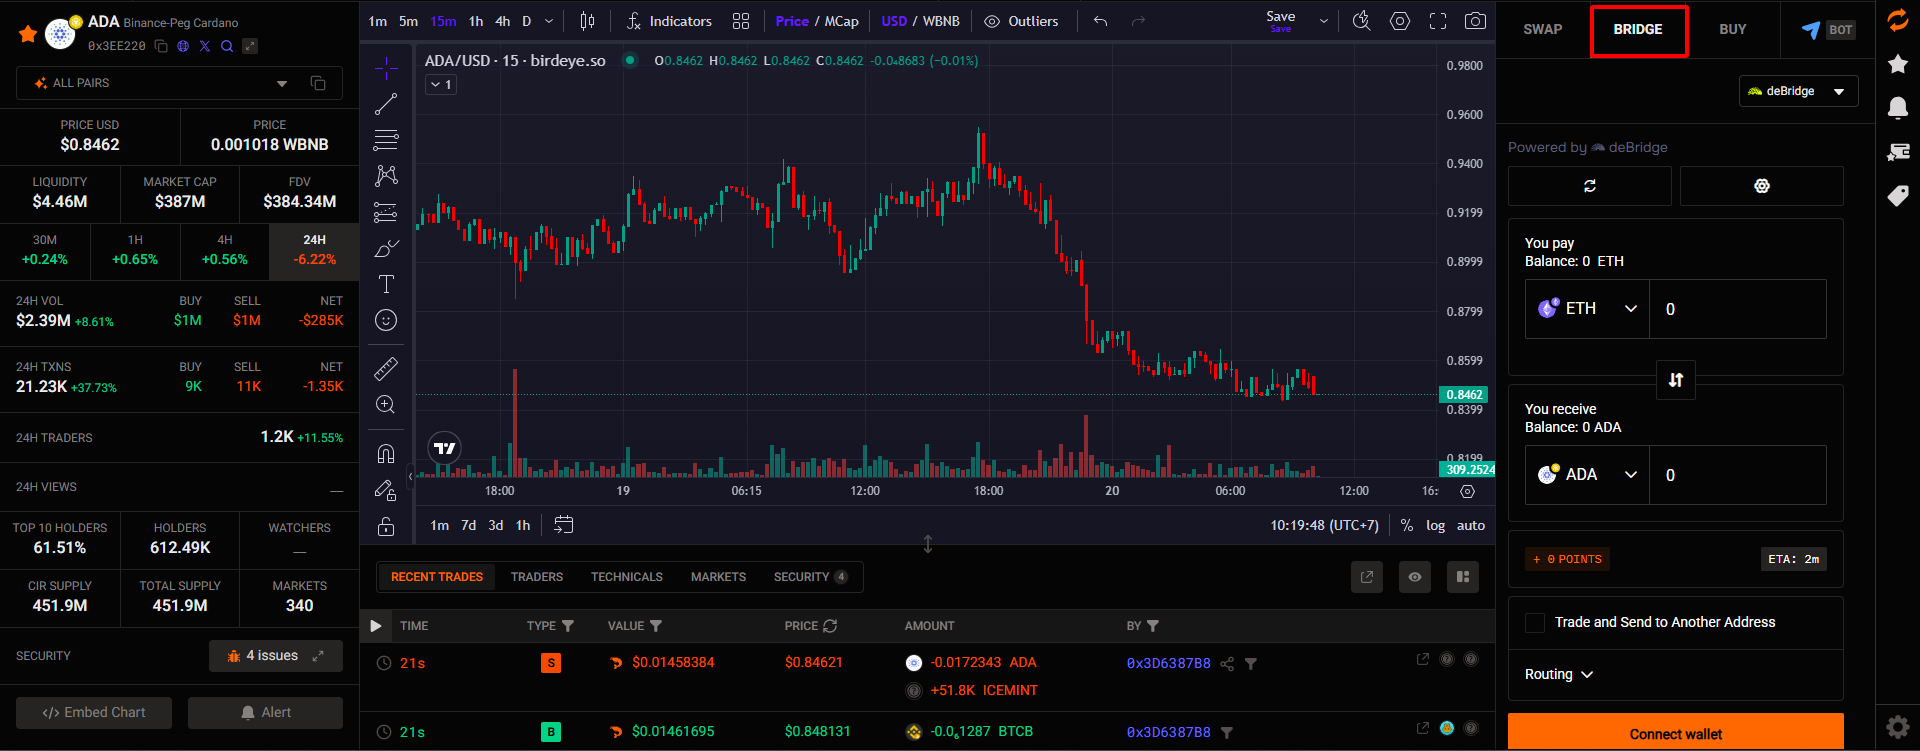The image size is (1920, 751).
Task: Open the Fibonacci retracement tools
Action: click(386, 140)
